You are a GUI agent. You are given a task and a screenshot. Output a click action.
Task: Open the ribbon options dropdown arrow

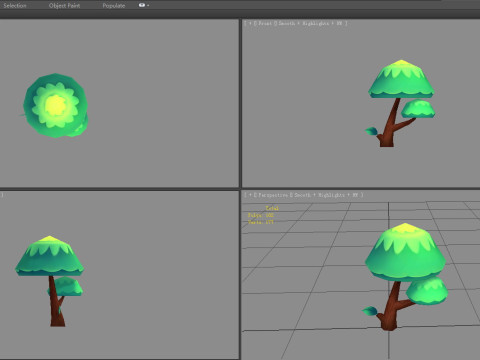[148, 5]
